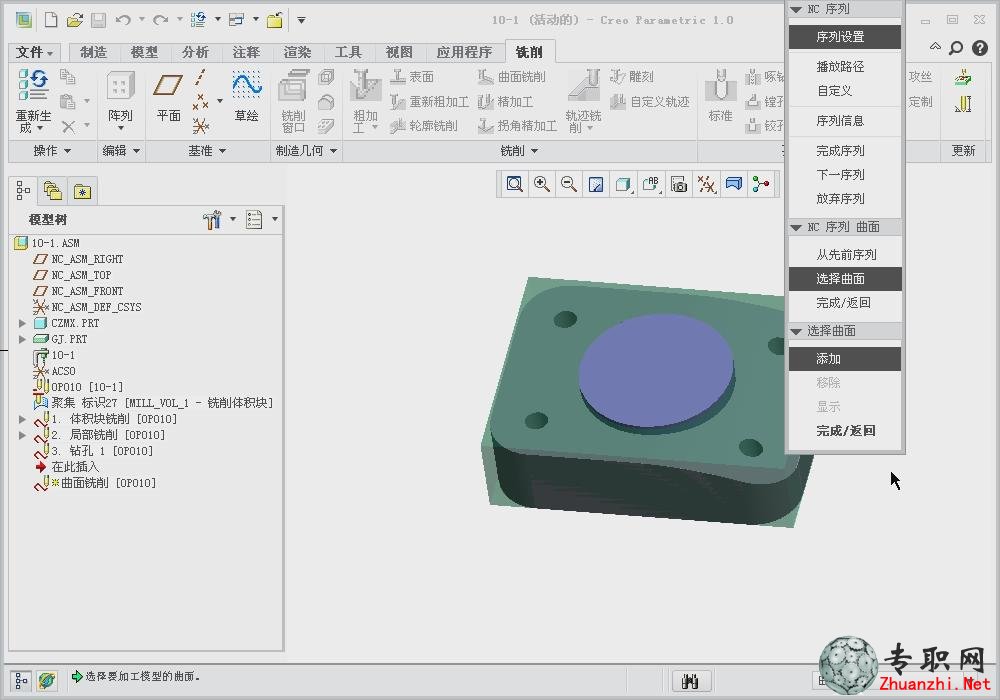
Task: Switch to the 分析 ribbon tab
Action: point(195,52)
